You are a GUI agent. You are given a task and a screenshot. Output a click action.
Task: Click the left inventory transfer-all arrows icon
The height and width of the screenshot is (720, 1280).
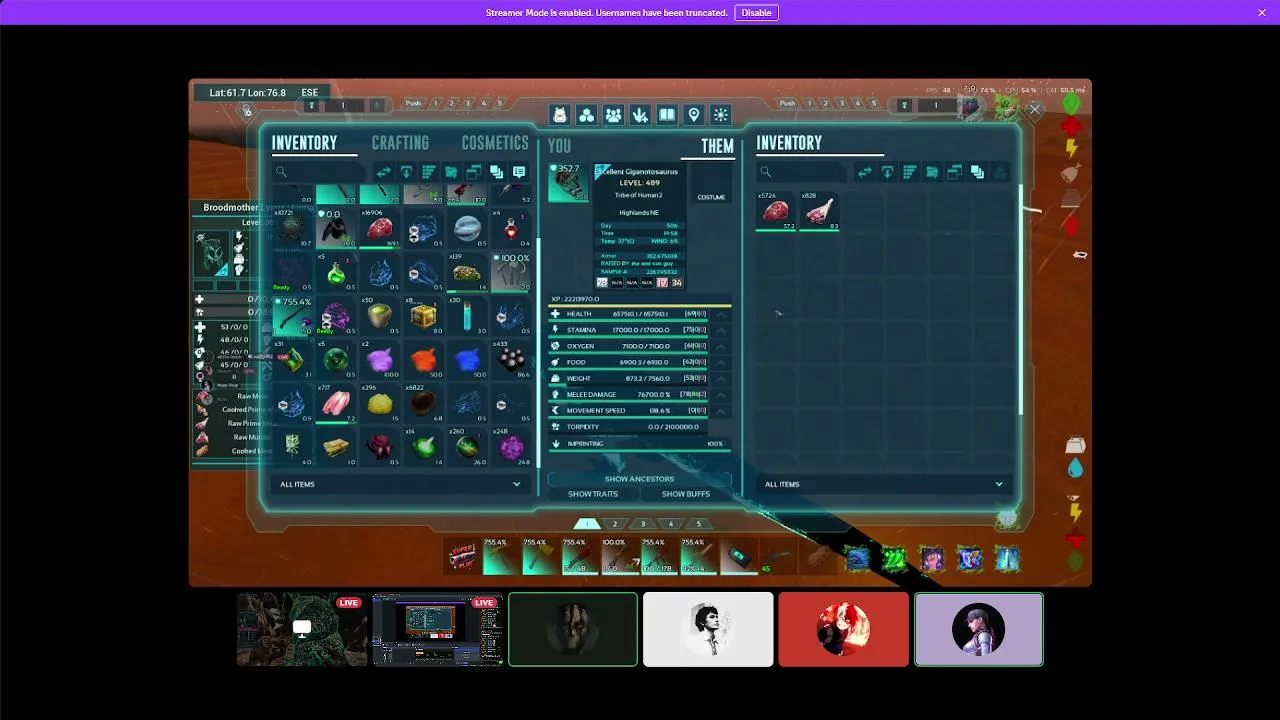[x=384, y=172]
